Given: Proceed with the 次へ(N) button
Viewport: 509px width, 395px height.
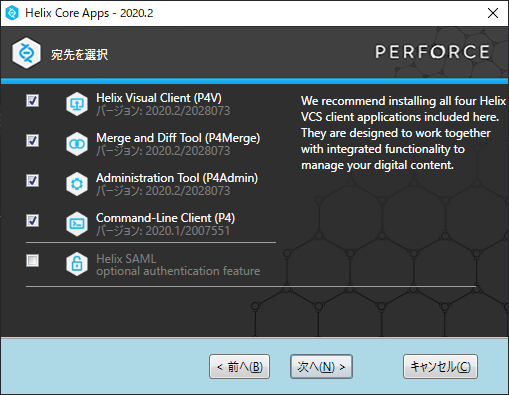Looking at the screenshot, I should (321, 367).
